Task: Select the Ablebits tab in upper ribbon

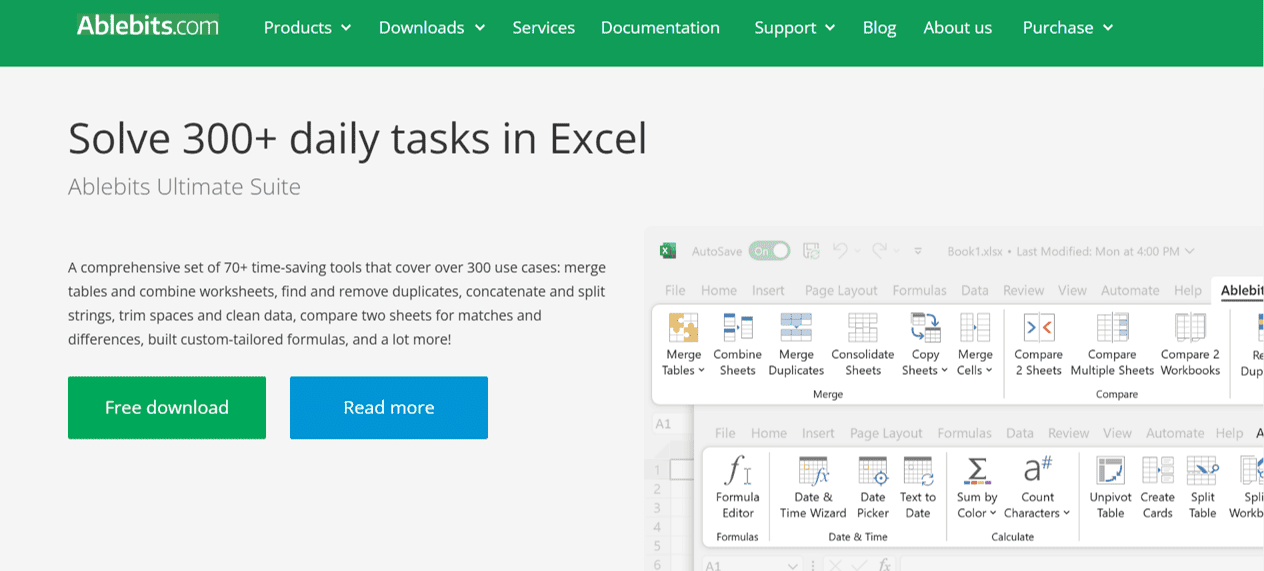Action: pos(1241,290)
